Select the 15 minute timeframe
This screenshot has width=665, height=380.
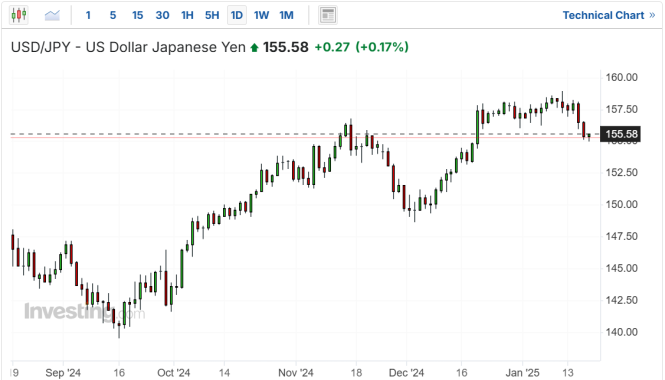tap(137, 16)
